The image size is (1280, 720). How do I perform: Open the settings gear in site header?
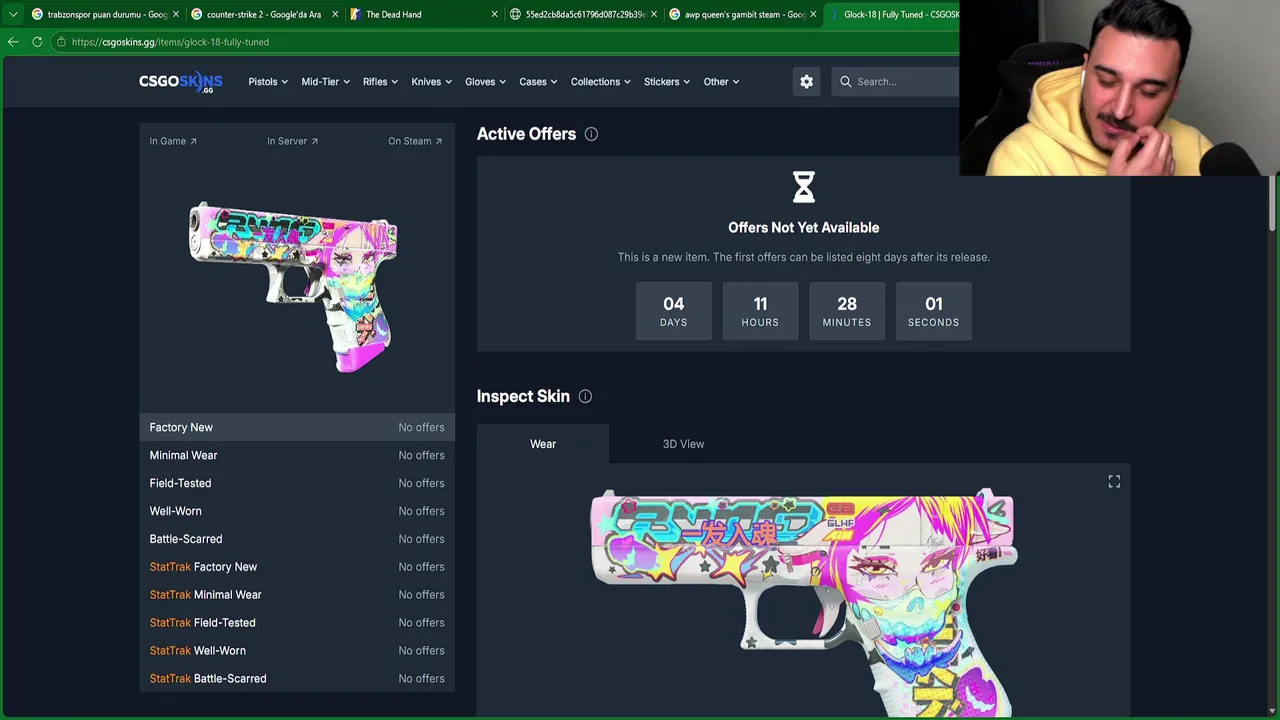click(807, 82)
